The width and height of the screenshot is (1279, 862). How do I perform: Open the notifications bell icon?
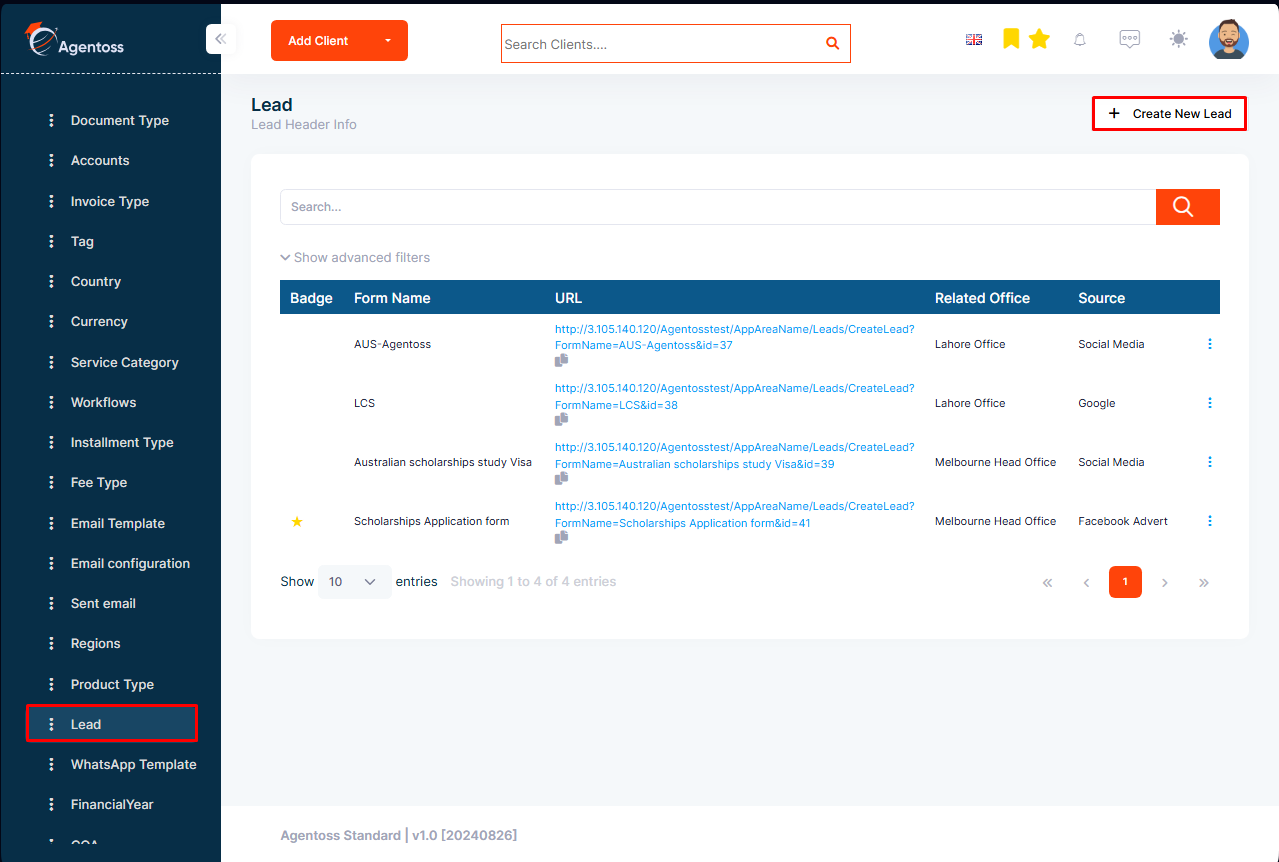point(1079,40)
